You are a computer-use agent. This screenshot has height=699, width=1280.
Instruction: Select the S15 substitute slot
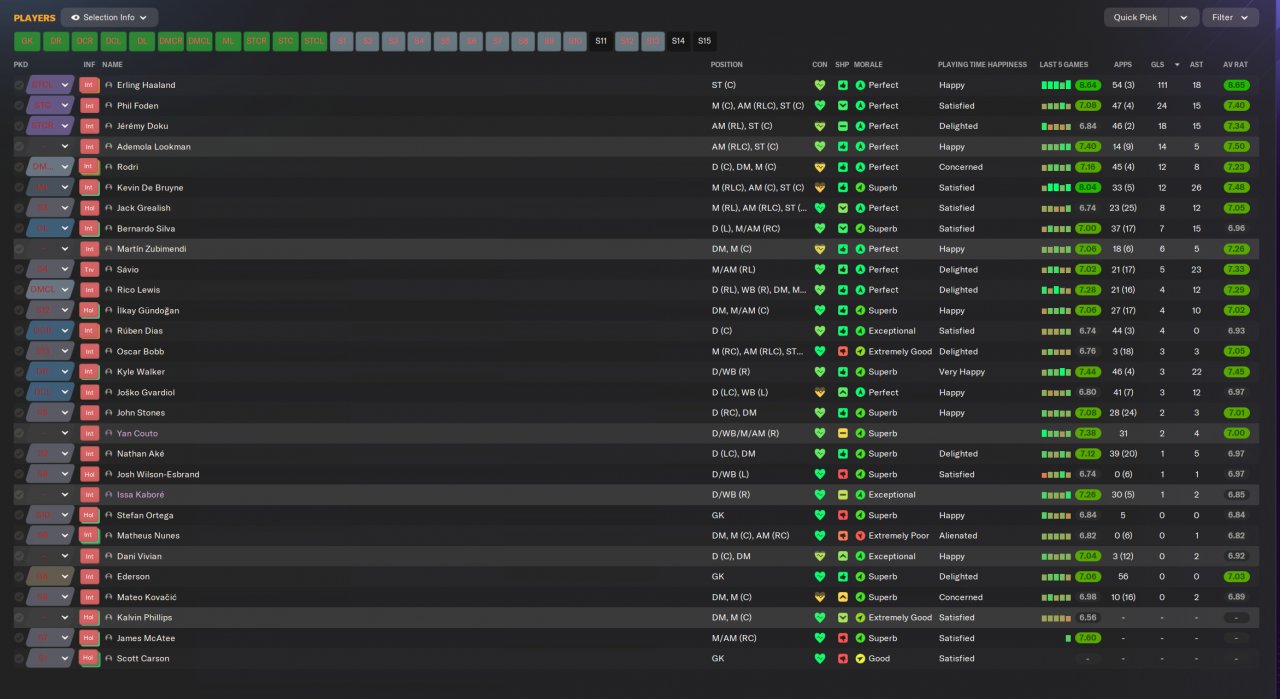pyautogui.click(x=704, y=41)
